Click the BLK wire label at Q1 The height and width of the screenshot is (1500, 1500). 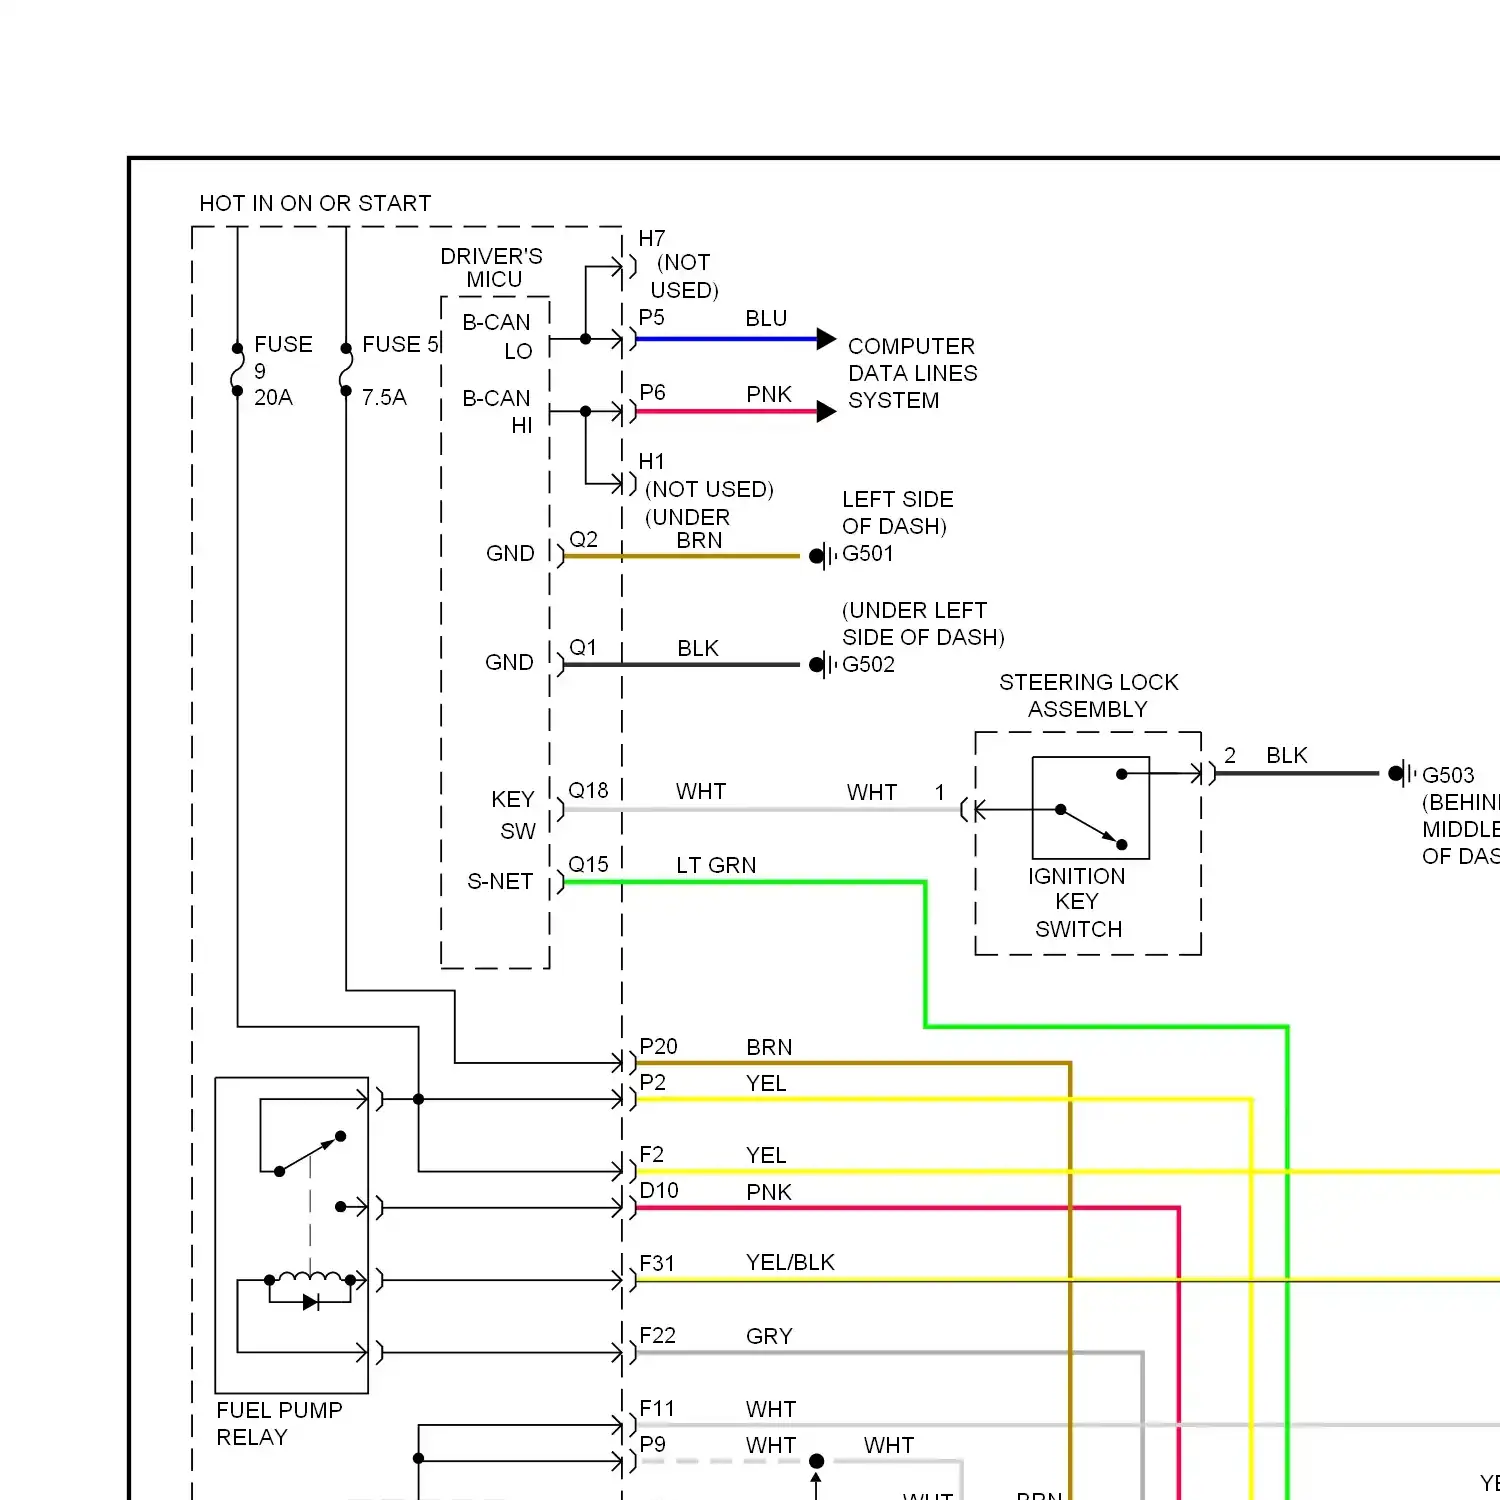[698, 648]
